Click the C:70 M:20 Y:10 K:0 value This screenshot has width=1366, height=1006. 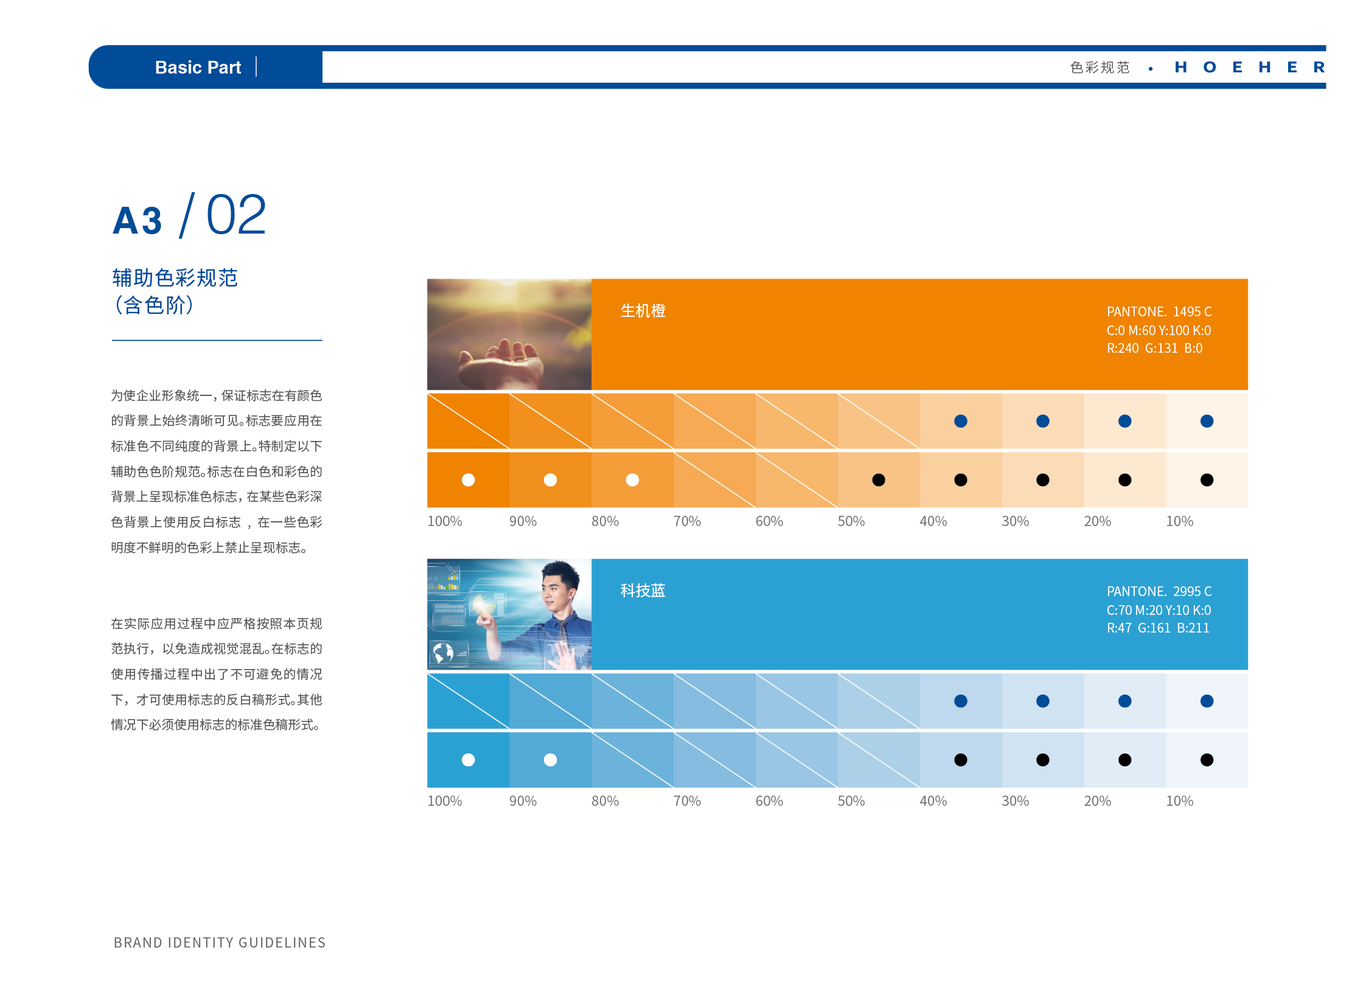[1159, 610]
